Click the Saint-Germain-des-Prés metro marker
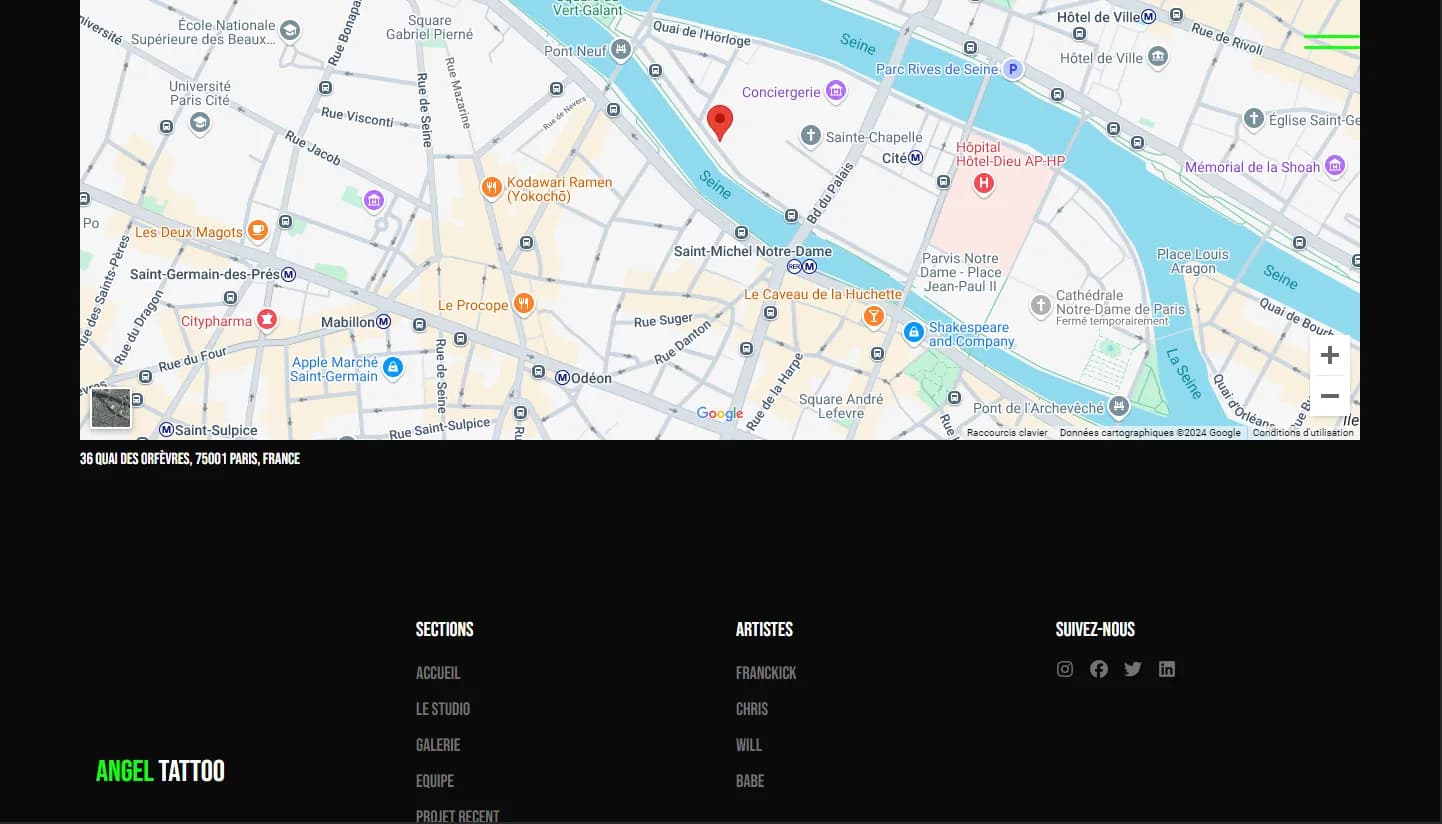The image size is (1442, 824). pyautogui.click(x=289, y=274)
